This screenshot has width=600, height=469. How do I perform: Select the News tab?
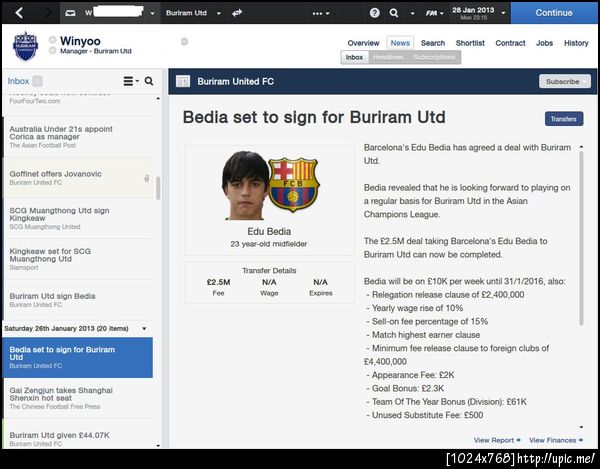click(x=400, y=43)
